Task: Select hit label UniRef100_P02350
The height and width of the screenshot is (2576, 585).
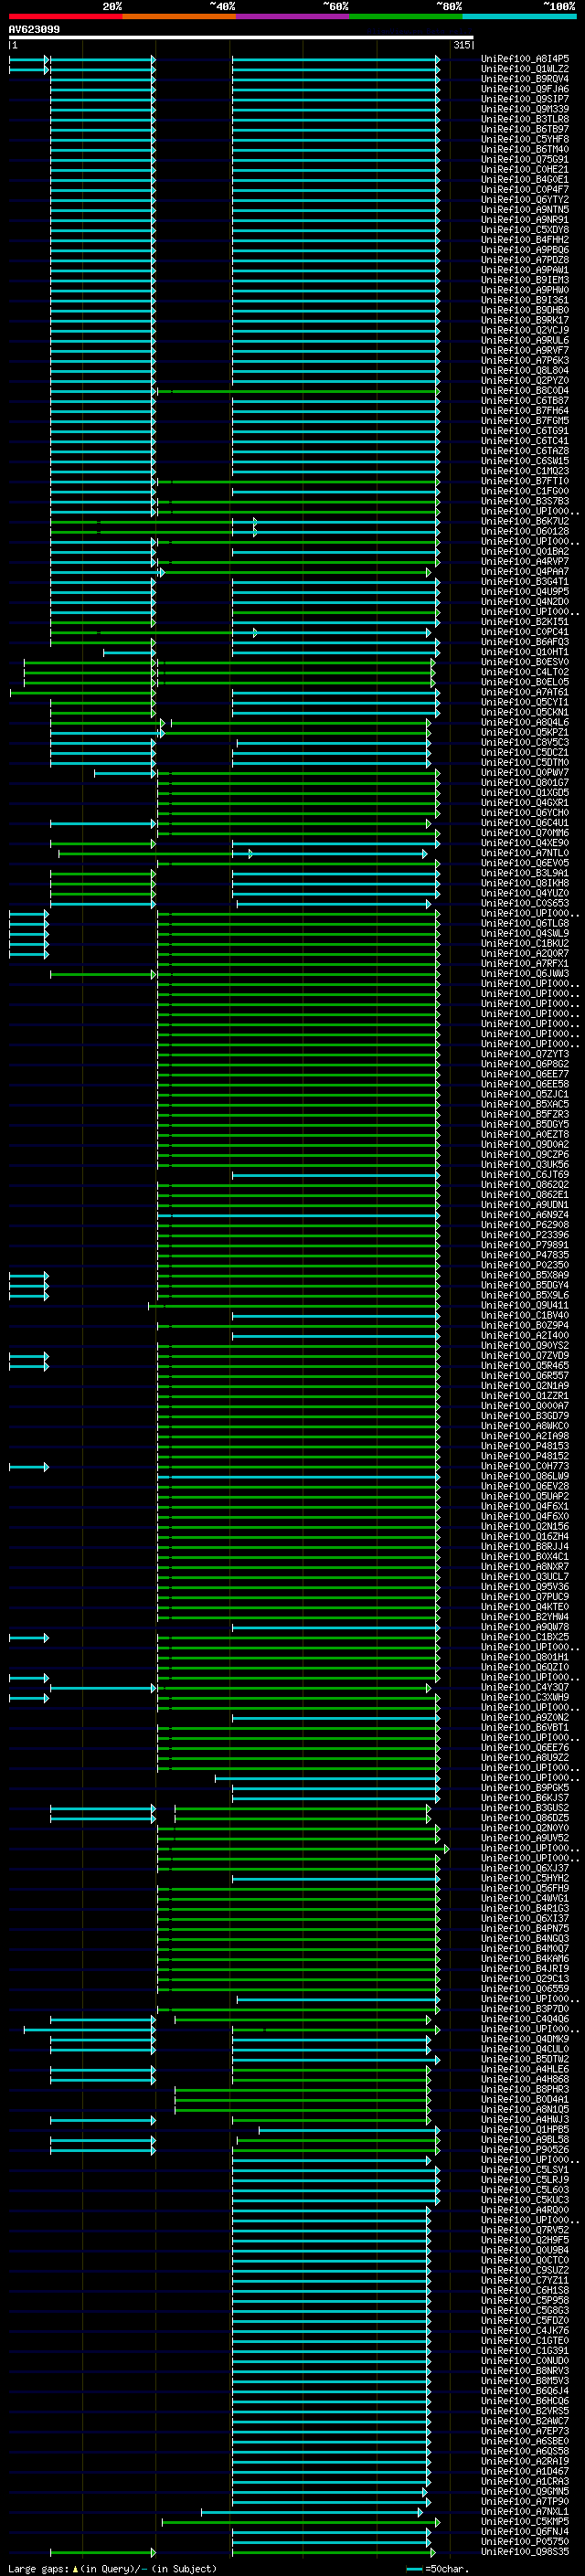Action: pyautogui.click(x=525, y=1265)
